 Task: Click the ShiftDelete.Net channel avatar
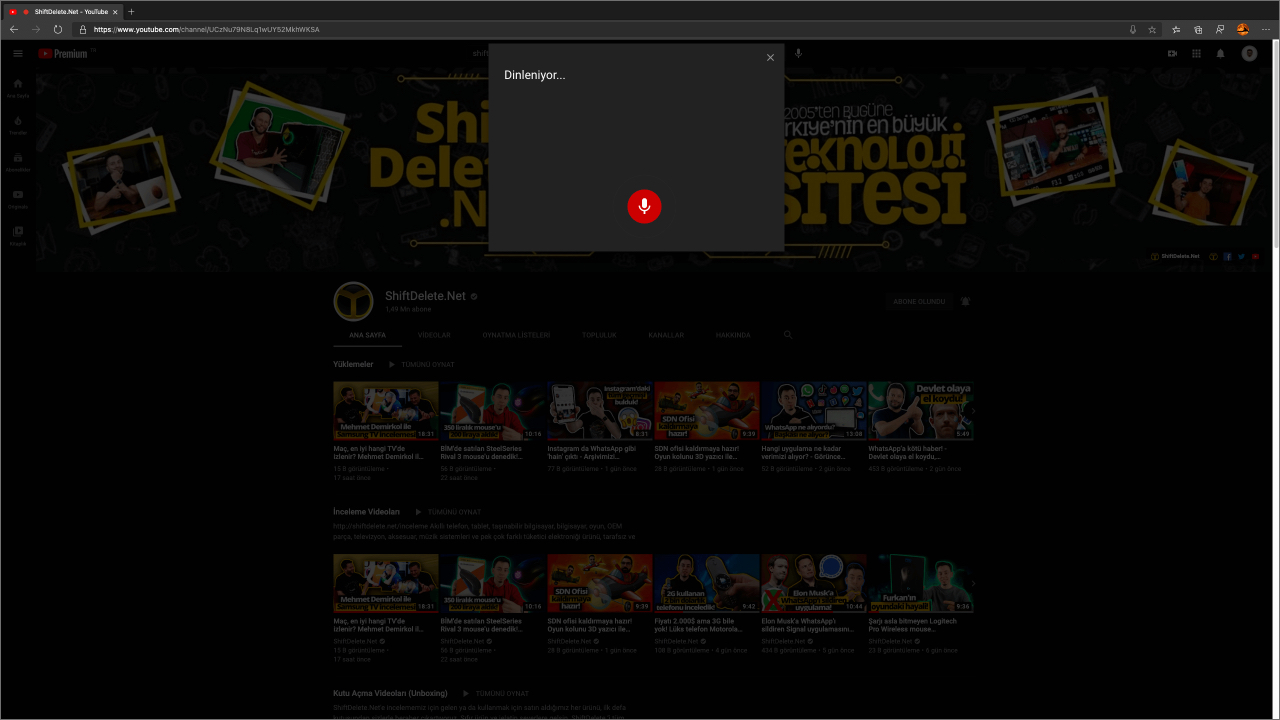[x=353, y=301]
